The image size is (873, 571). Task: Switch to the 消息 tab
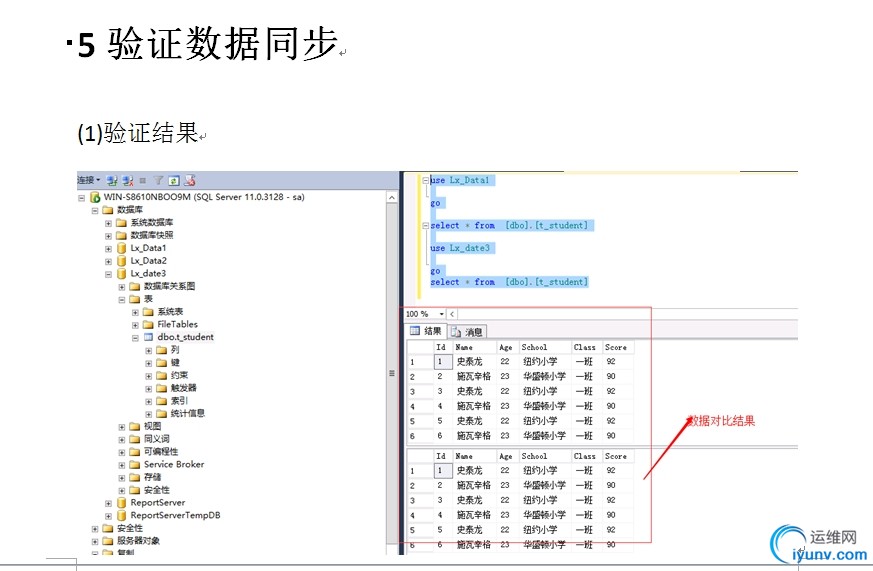click(467, 332)
